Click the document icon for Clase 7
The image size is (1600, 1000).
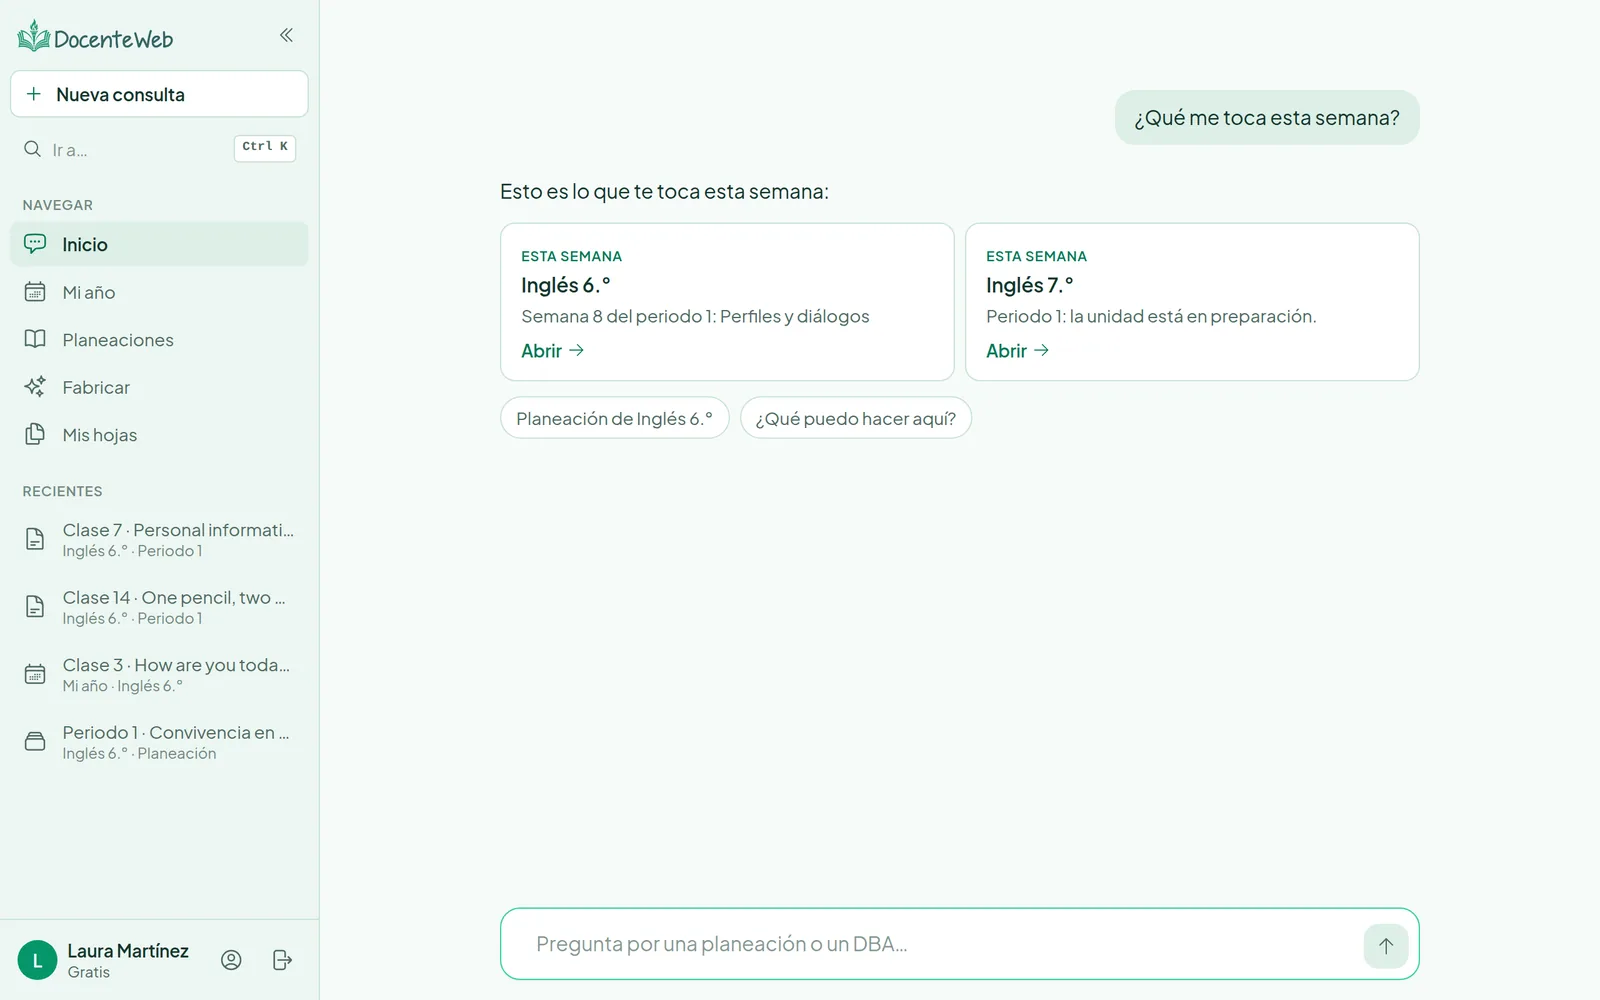tap(35, 539)
